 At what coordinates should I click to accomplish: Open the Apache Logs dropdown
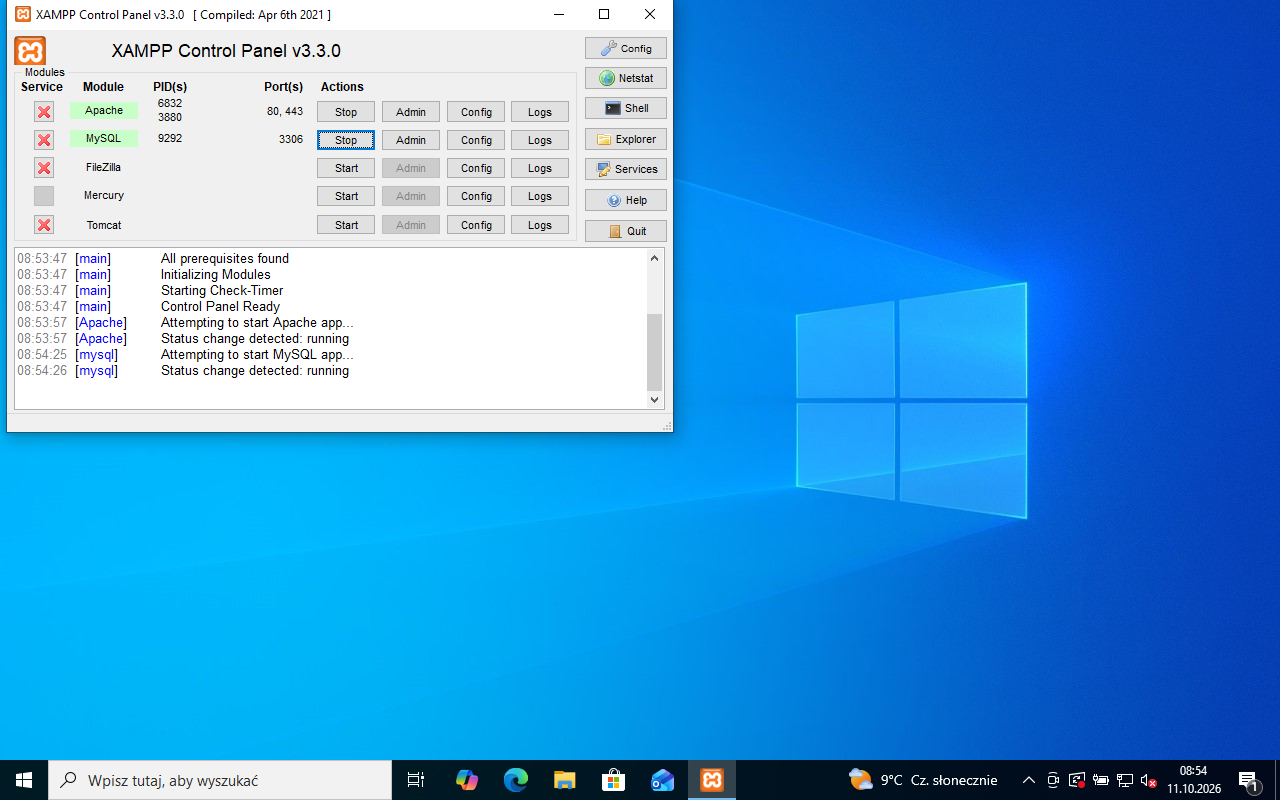click(x=540, y=112)
